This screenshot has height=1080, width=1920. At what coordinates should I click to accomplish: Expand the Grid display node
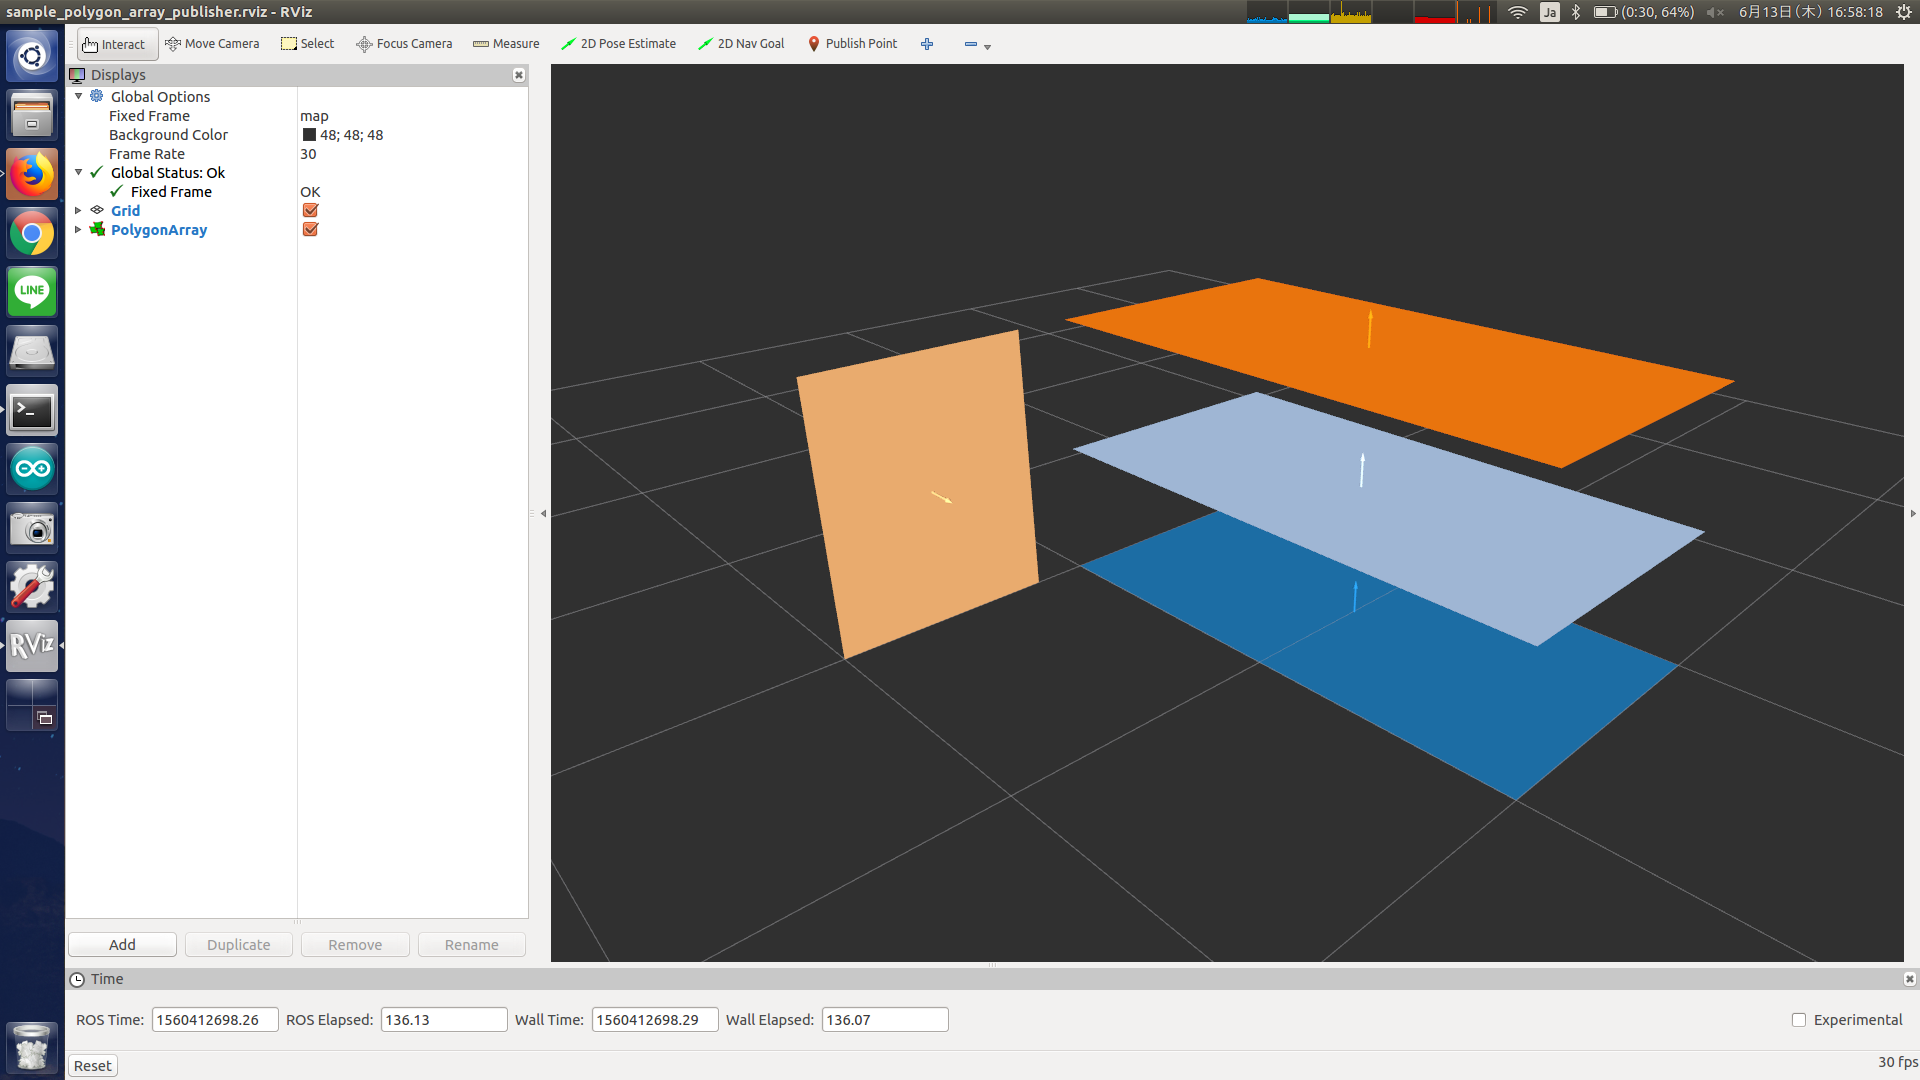tap(79, 210)
